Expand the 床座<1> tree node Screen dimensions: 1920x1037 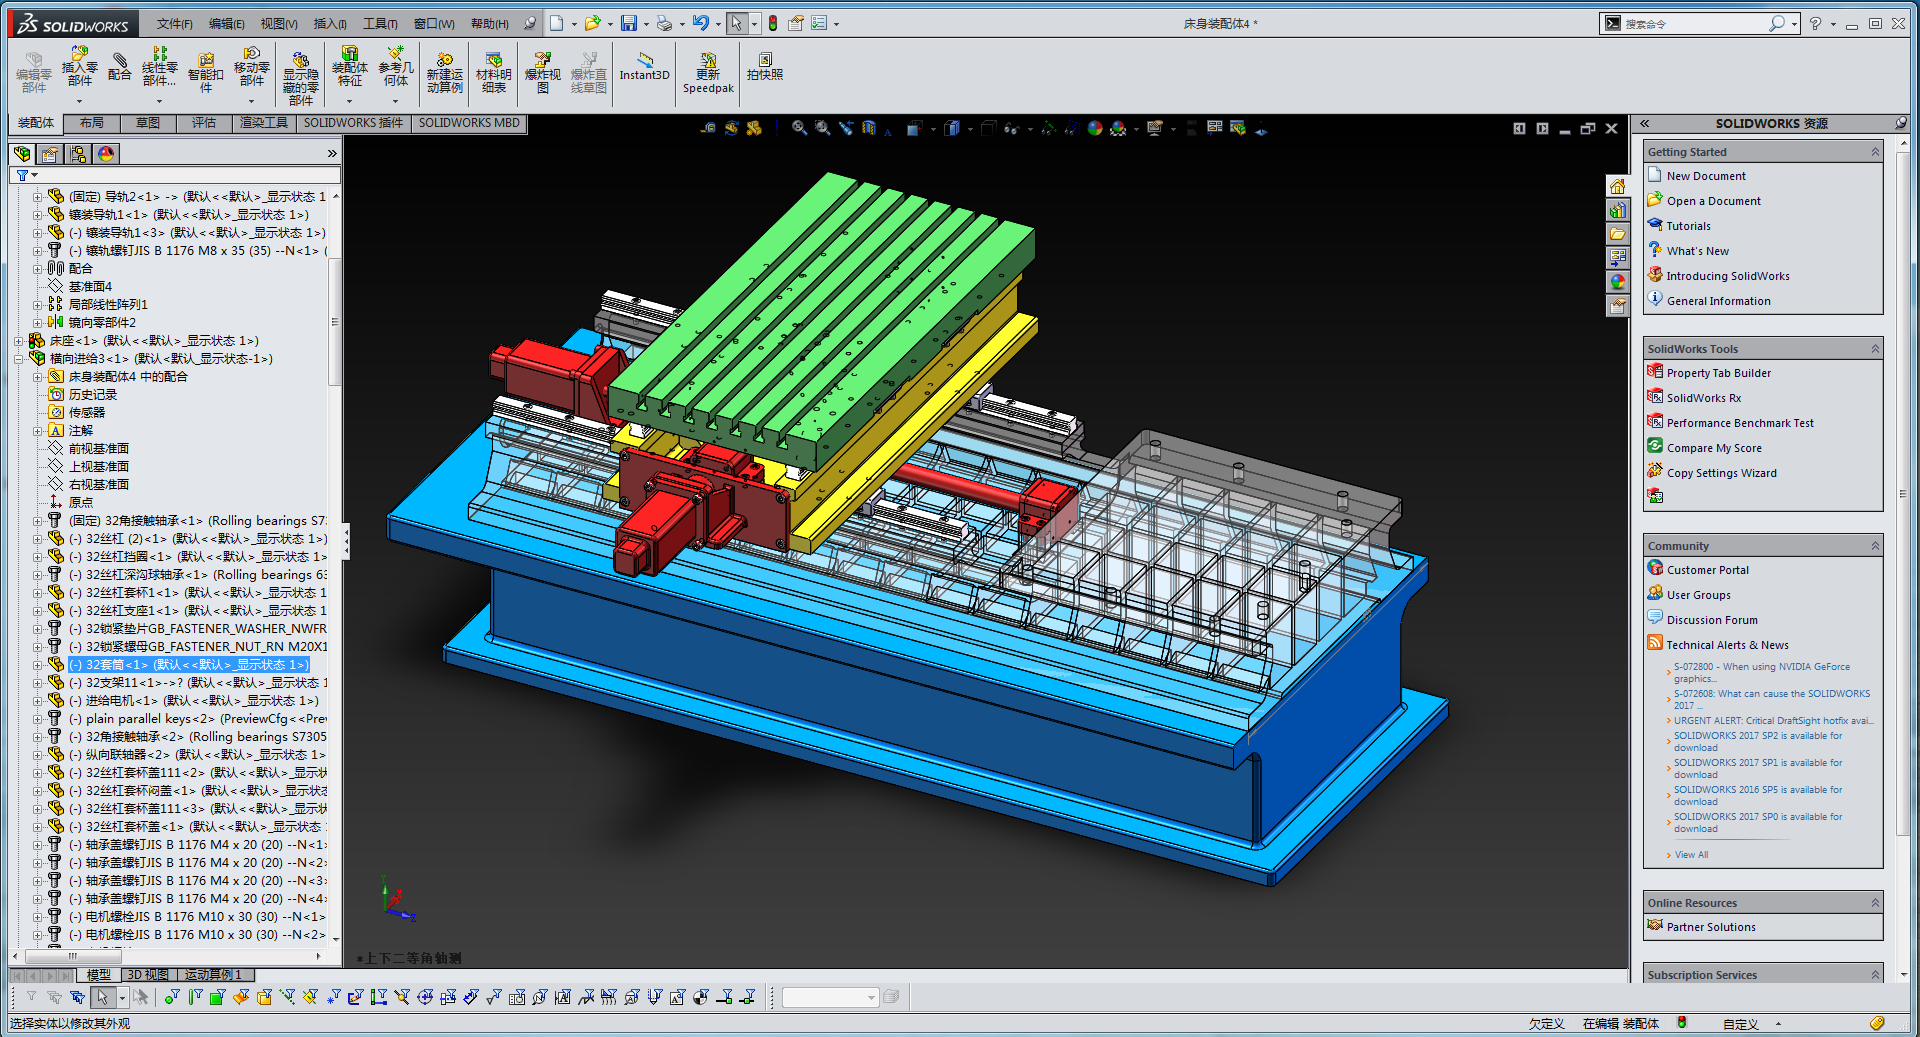coord(19,341)
